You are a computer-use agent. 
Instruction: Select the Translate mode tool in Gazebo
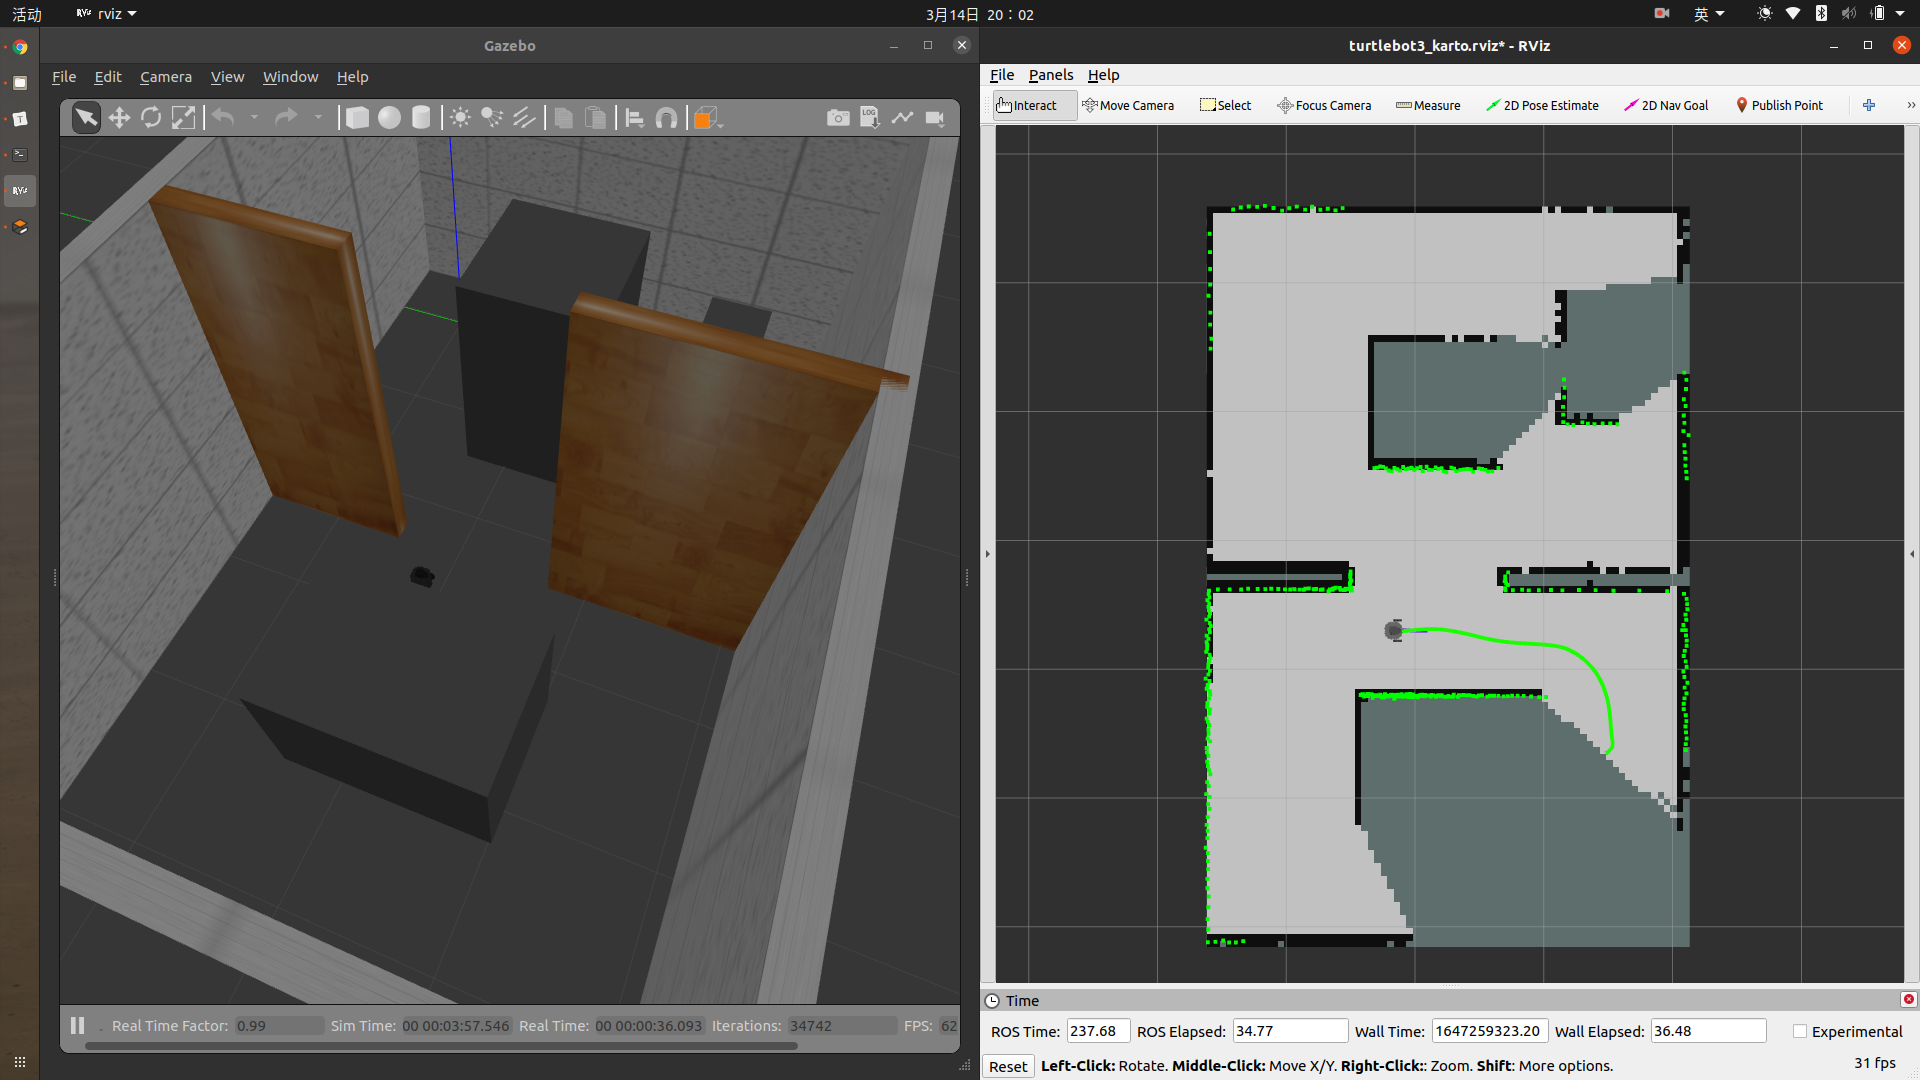119,118
